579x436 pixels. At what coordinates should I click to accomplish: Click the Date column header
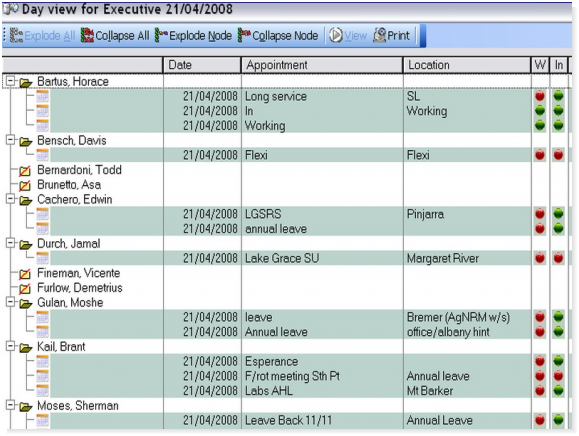point(202,65)
